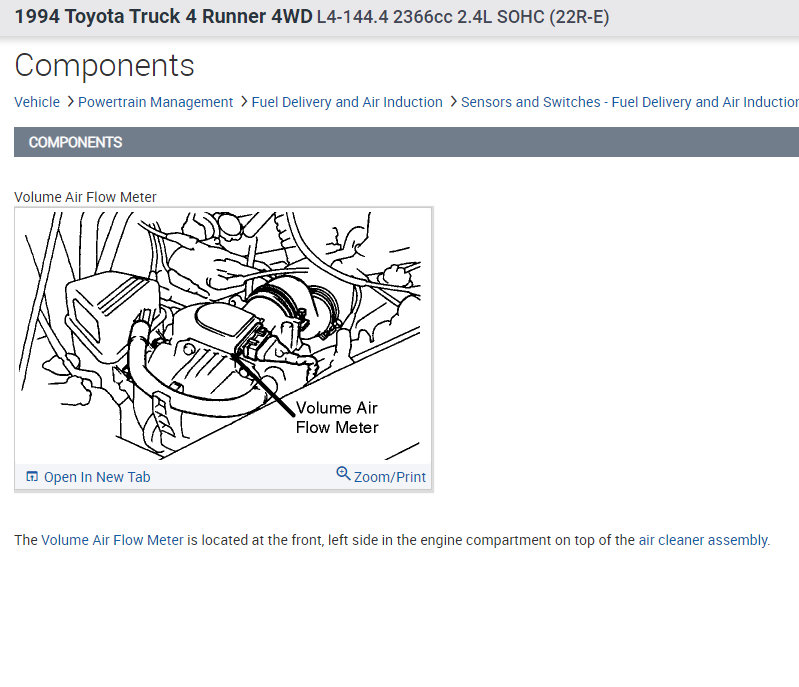Select the Zoom/Print link text
Viewport: 799px width, 687px height.
pos(390,477)
